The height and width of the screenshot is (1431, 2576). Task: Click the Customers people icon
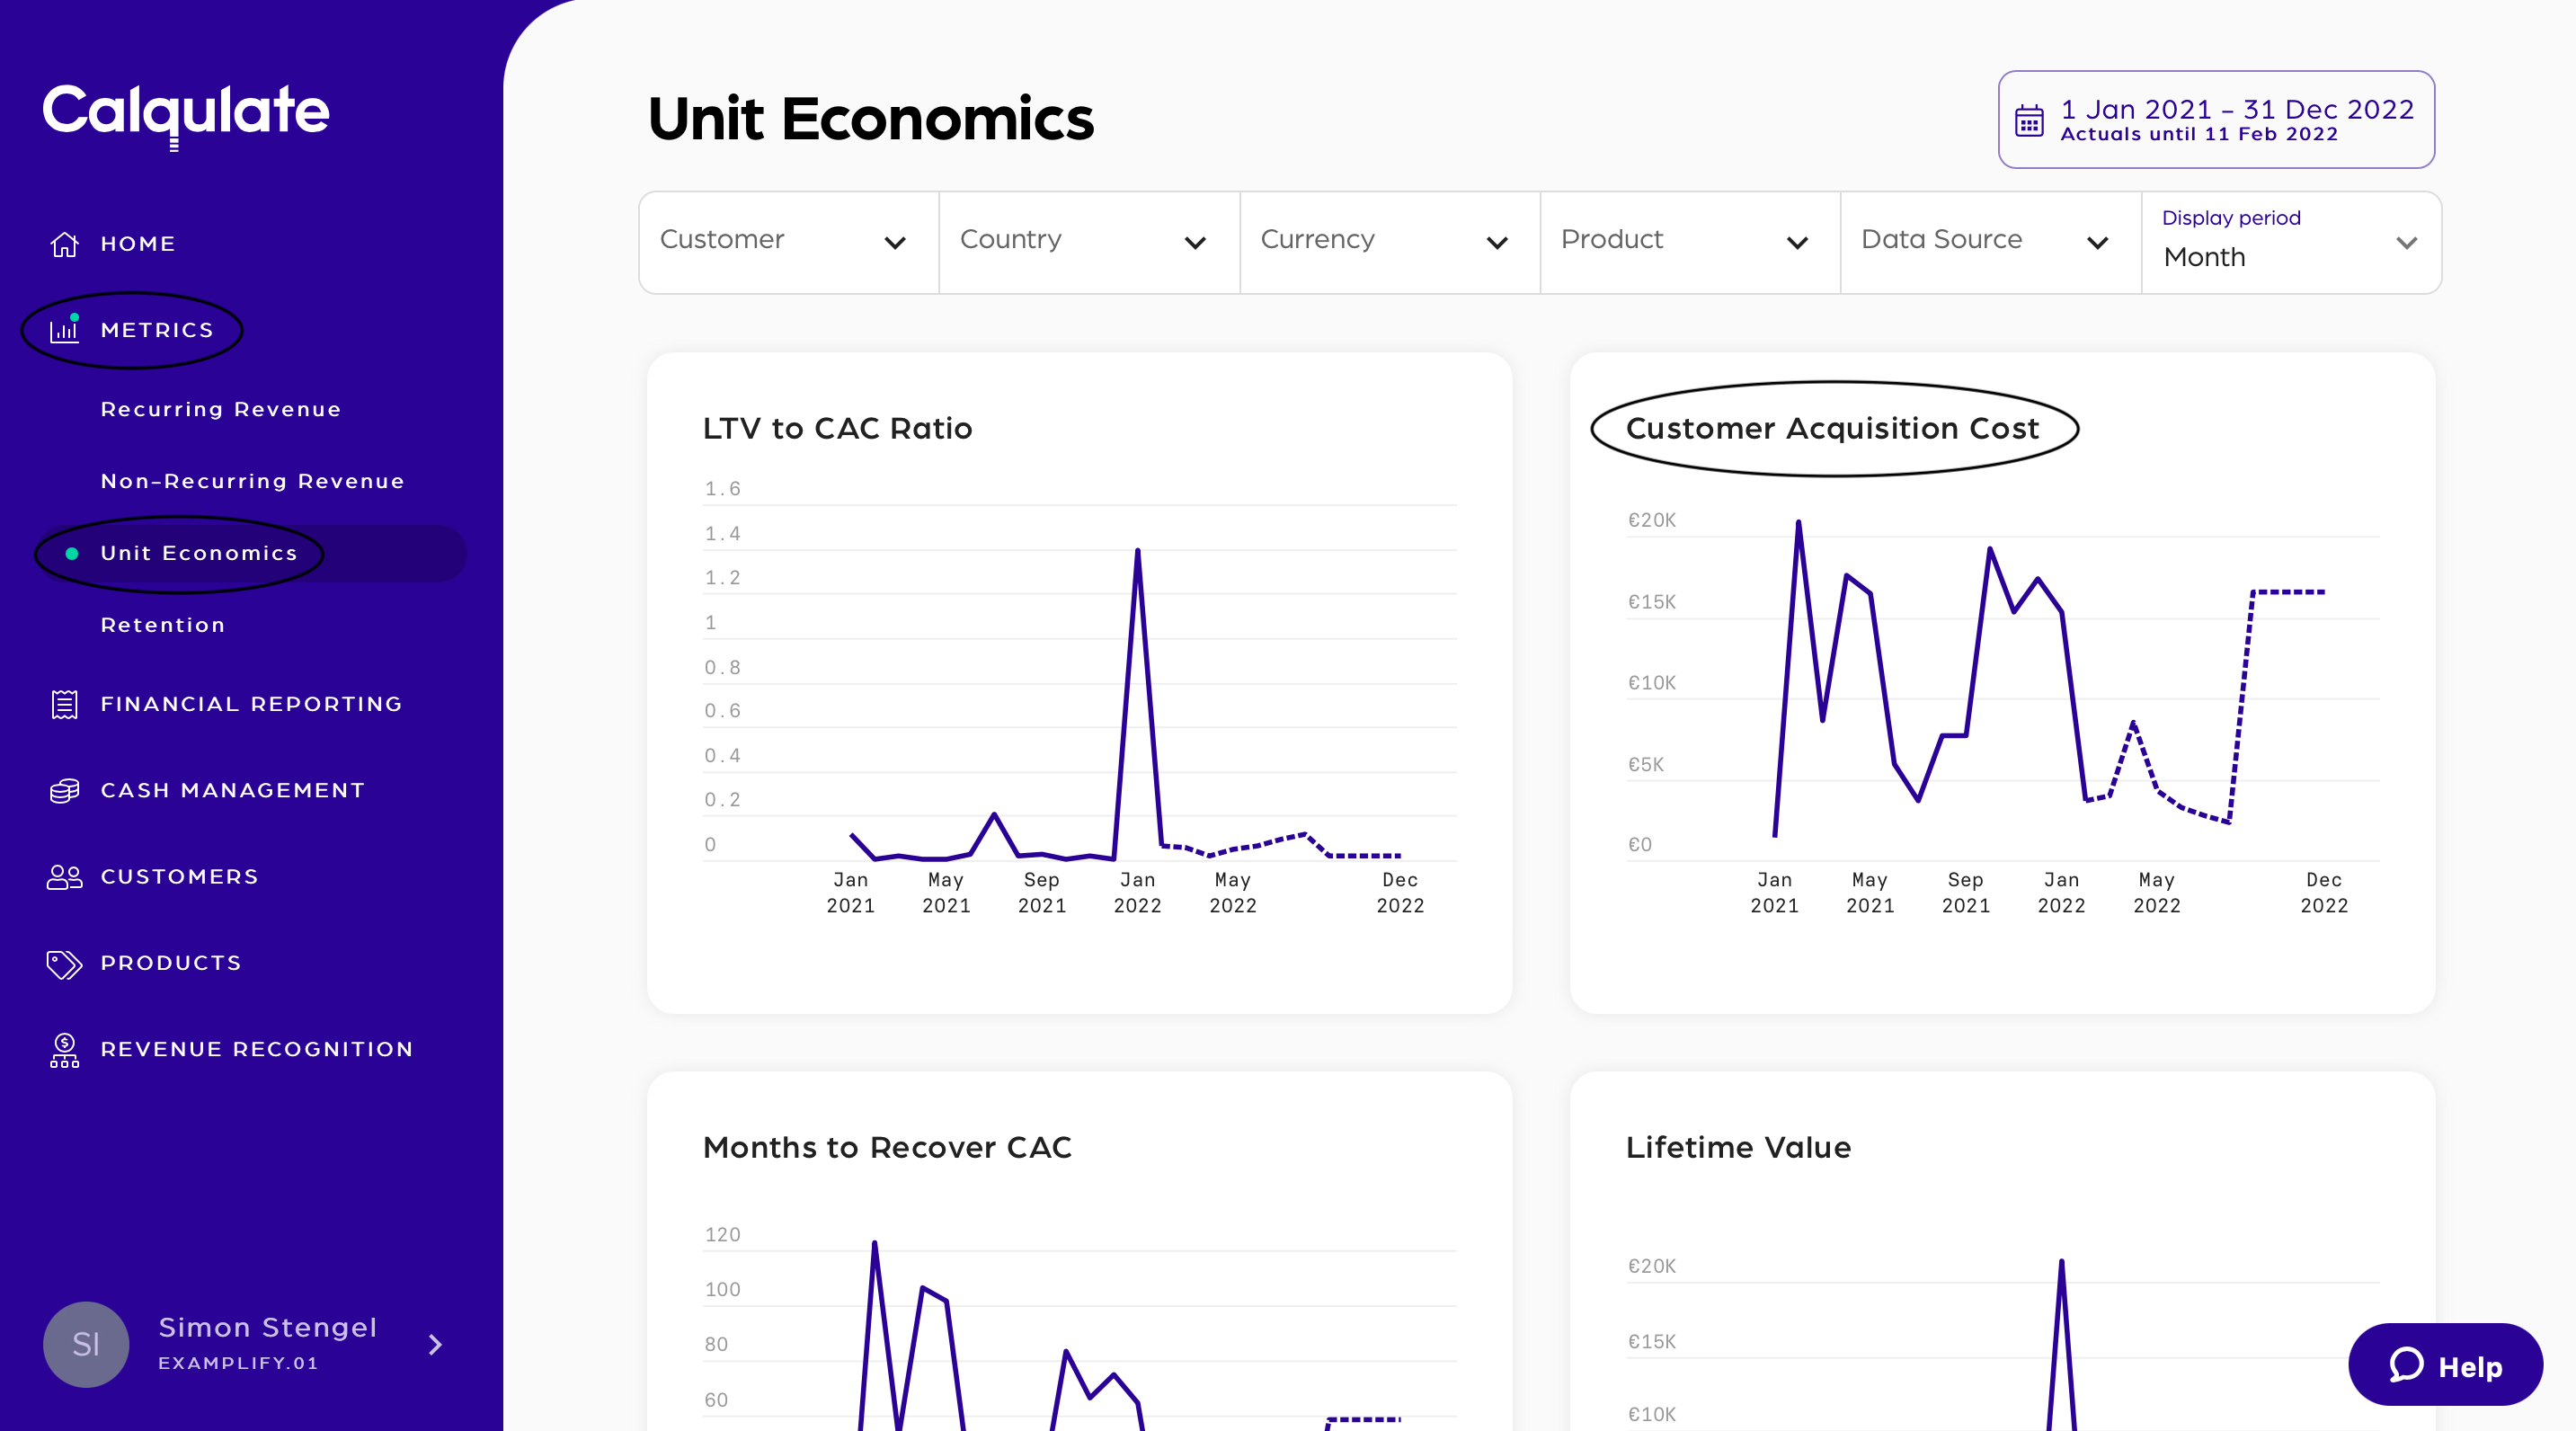click(x=65, y=877)
